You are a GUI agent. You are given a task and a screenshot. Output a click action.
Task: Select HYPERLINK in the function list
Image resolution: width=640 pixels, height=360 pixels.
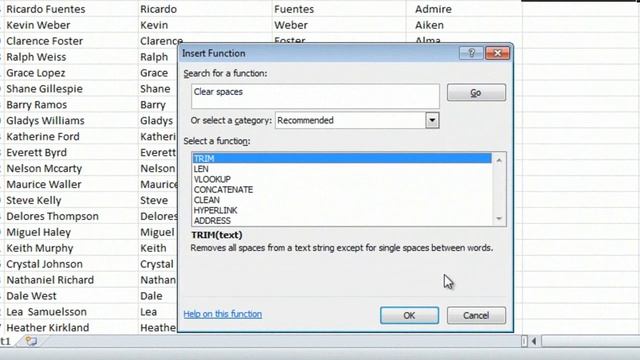coord(342,210)
